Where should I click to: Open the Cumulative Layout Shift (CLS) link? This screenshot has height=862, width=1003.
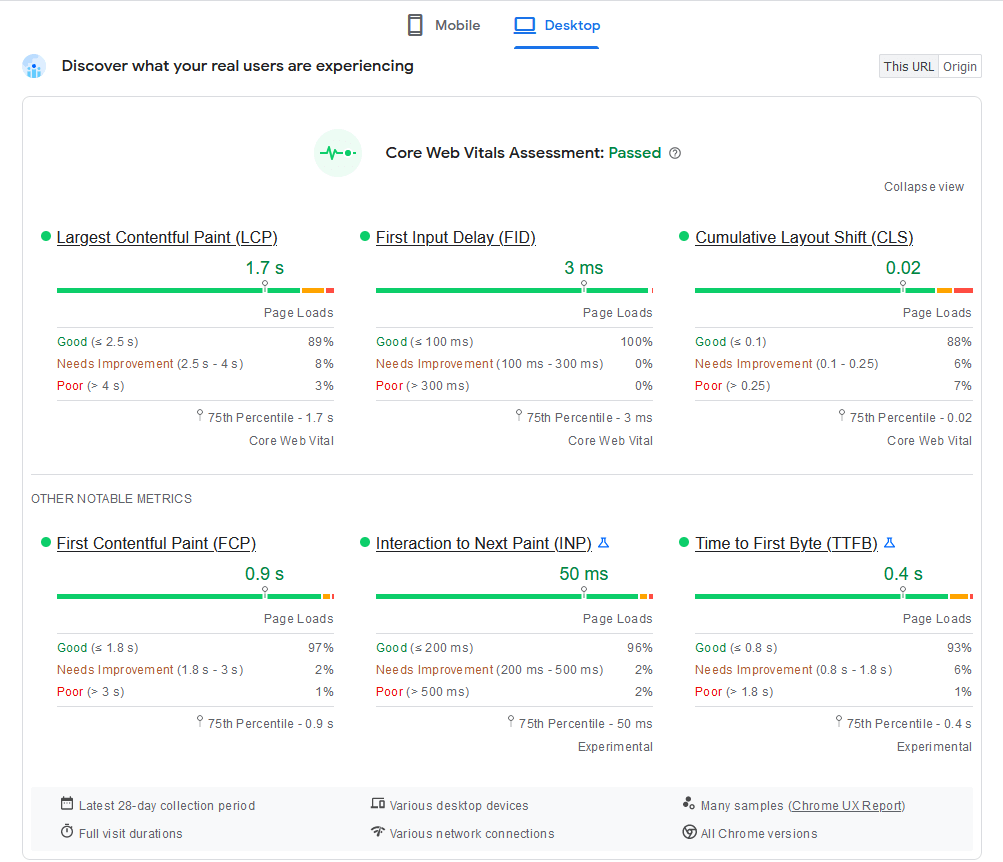pos(804,237)
